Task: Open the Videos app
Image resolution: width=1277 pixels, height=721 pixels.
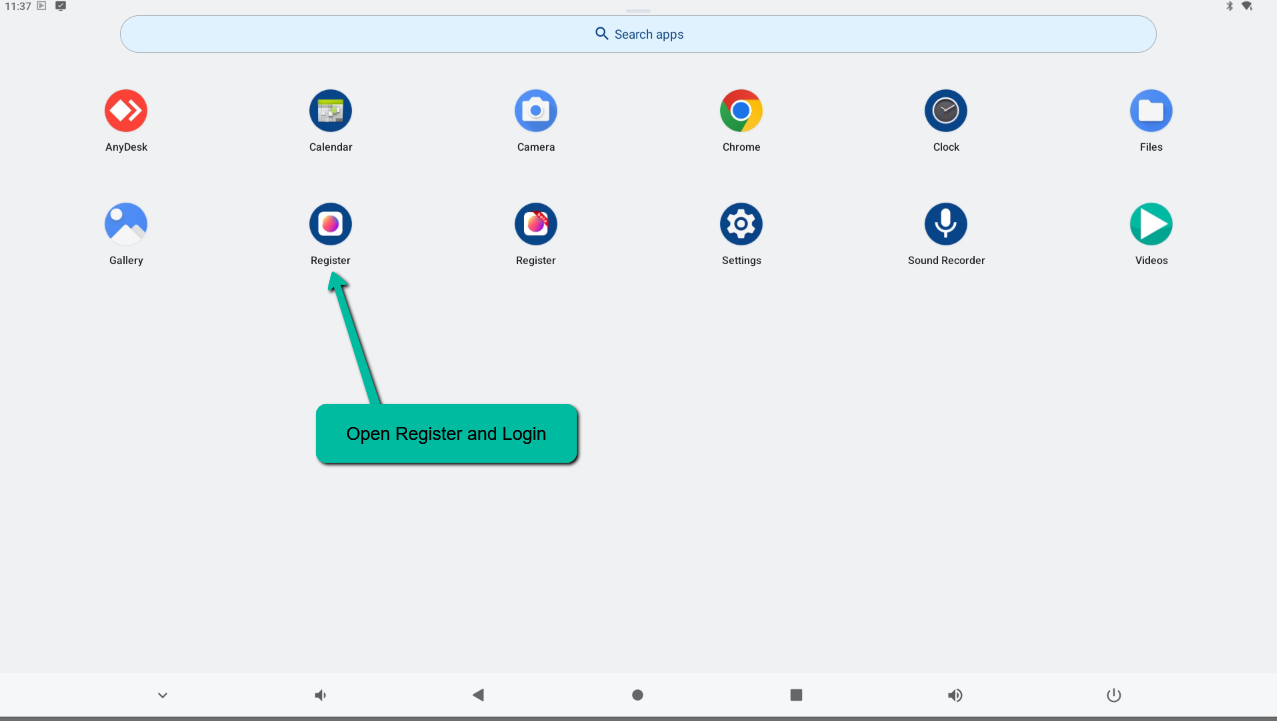Action: click(x=1151, y=224)
